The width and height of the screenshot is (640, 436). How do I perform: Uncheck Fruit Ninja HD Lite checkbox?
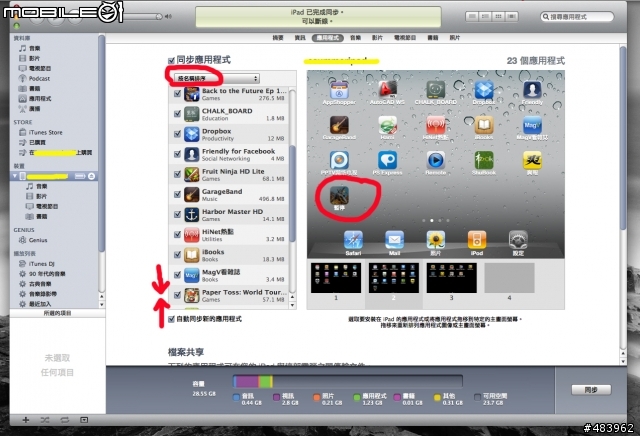(x=178, y=174)
